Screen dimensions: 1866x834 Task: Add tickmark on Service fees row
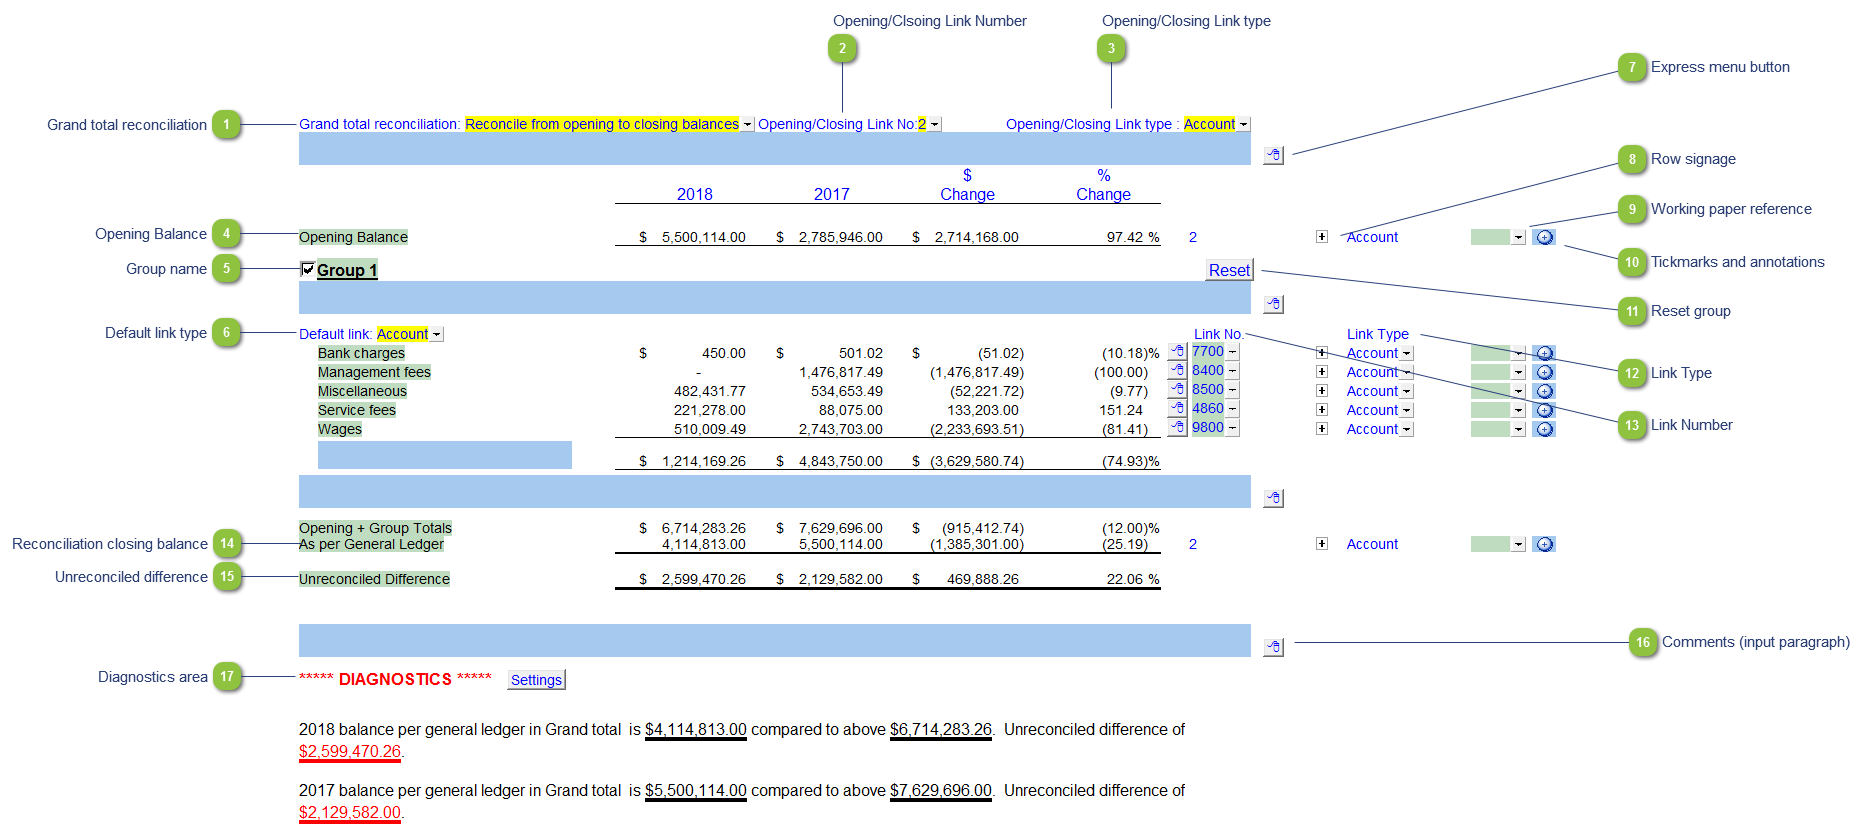(x=1544, y=410)
